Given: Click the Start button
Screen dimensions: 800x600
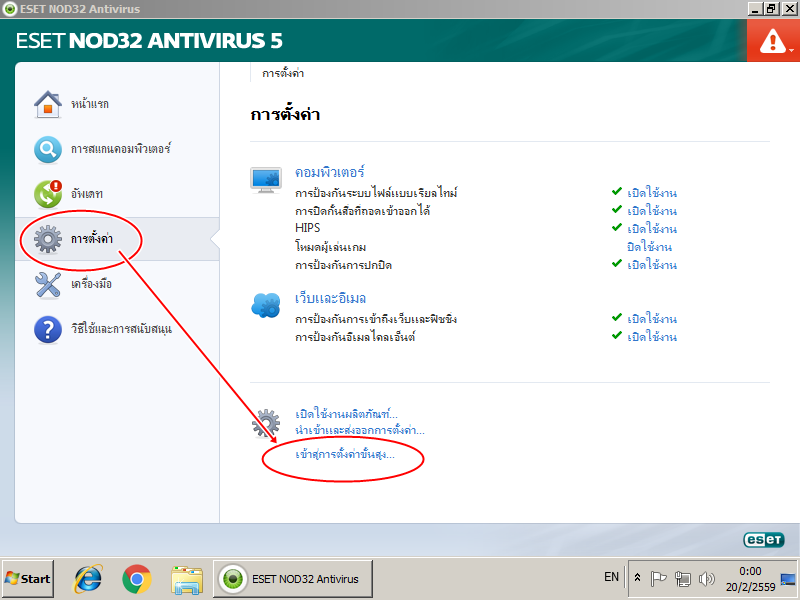Looking at the screenshot, I should pyautogui.click(x=28, y=579).
